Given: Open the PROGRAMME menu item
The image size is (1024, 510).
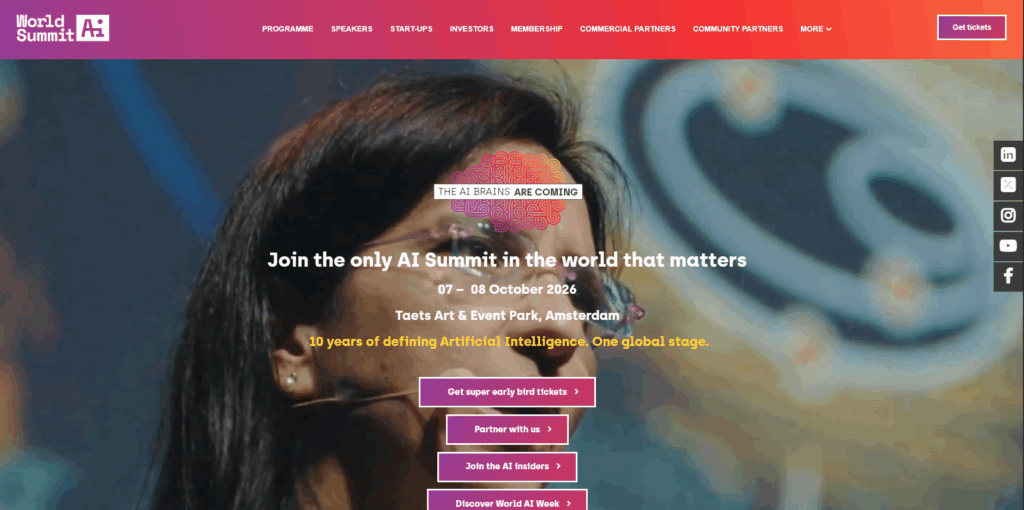Looking at the screenshot, I should point(287,29).
